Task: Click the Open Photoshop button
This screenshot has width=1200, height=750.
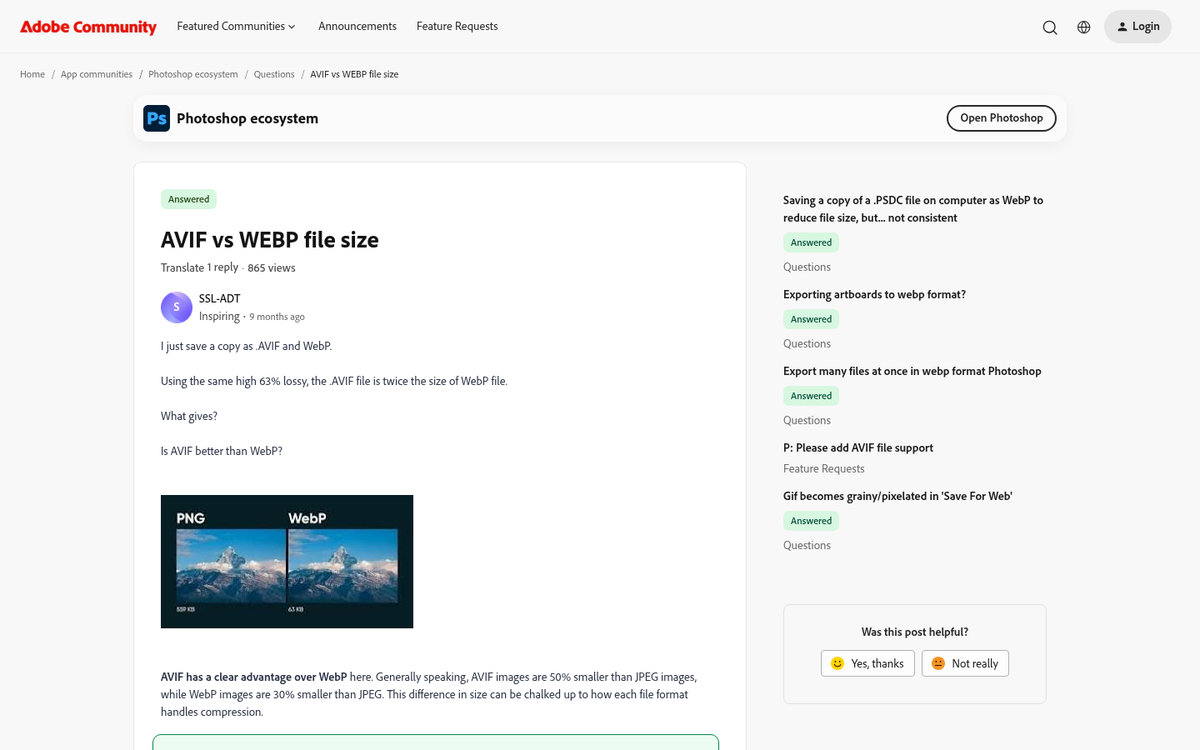Action: click(1001, 118)
